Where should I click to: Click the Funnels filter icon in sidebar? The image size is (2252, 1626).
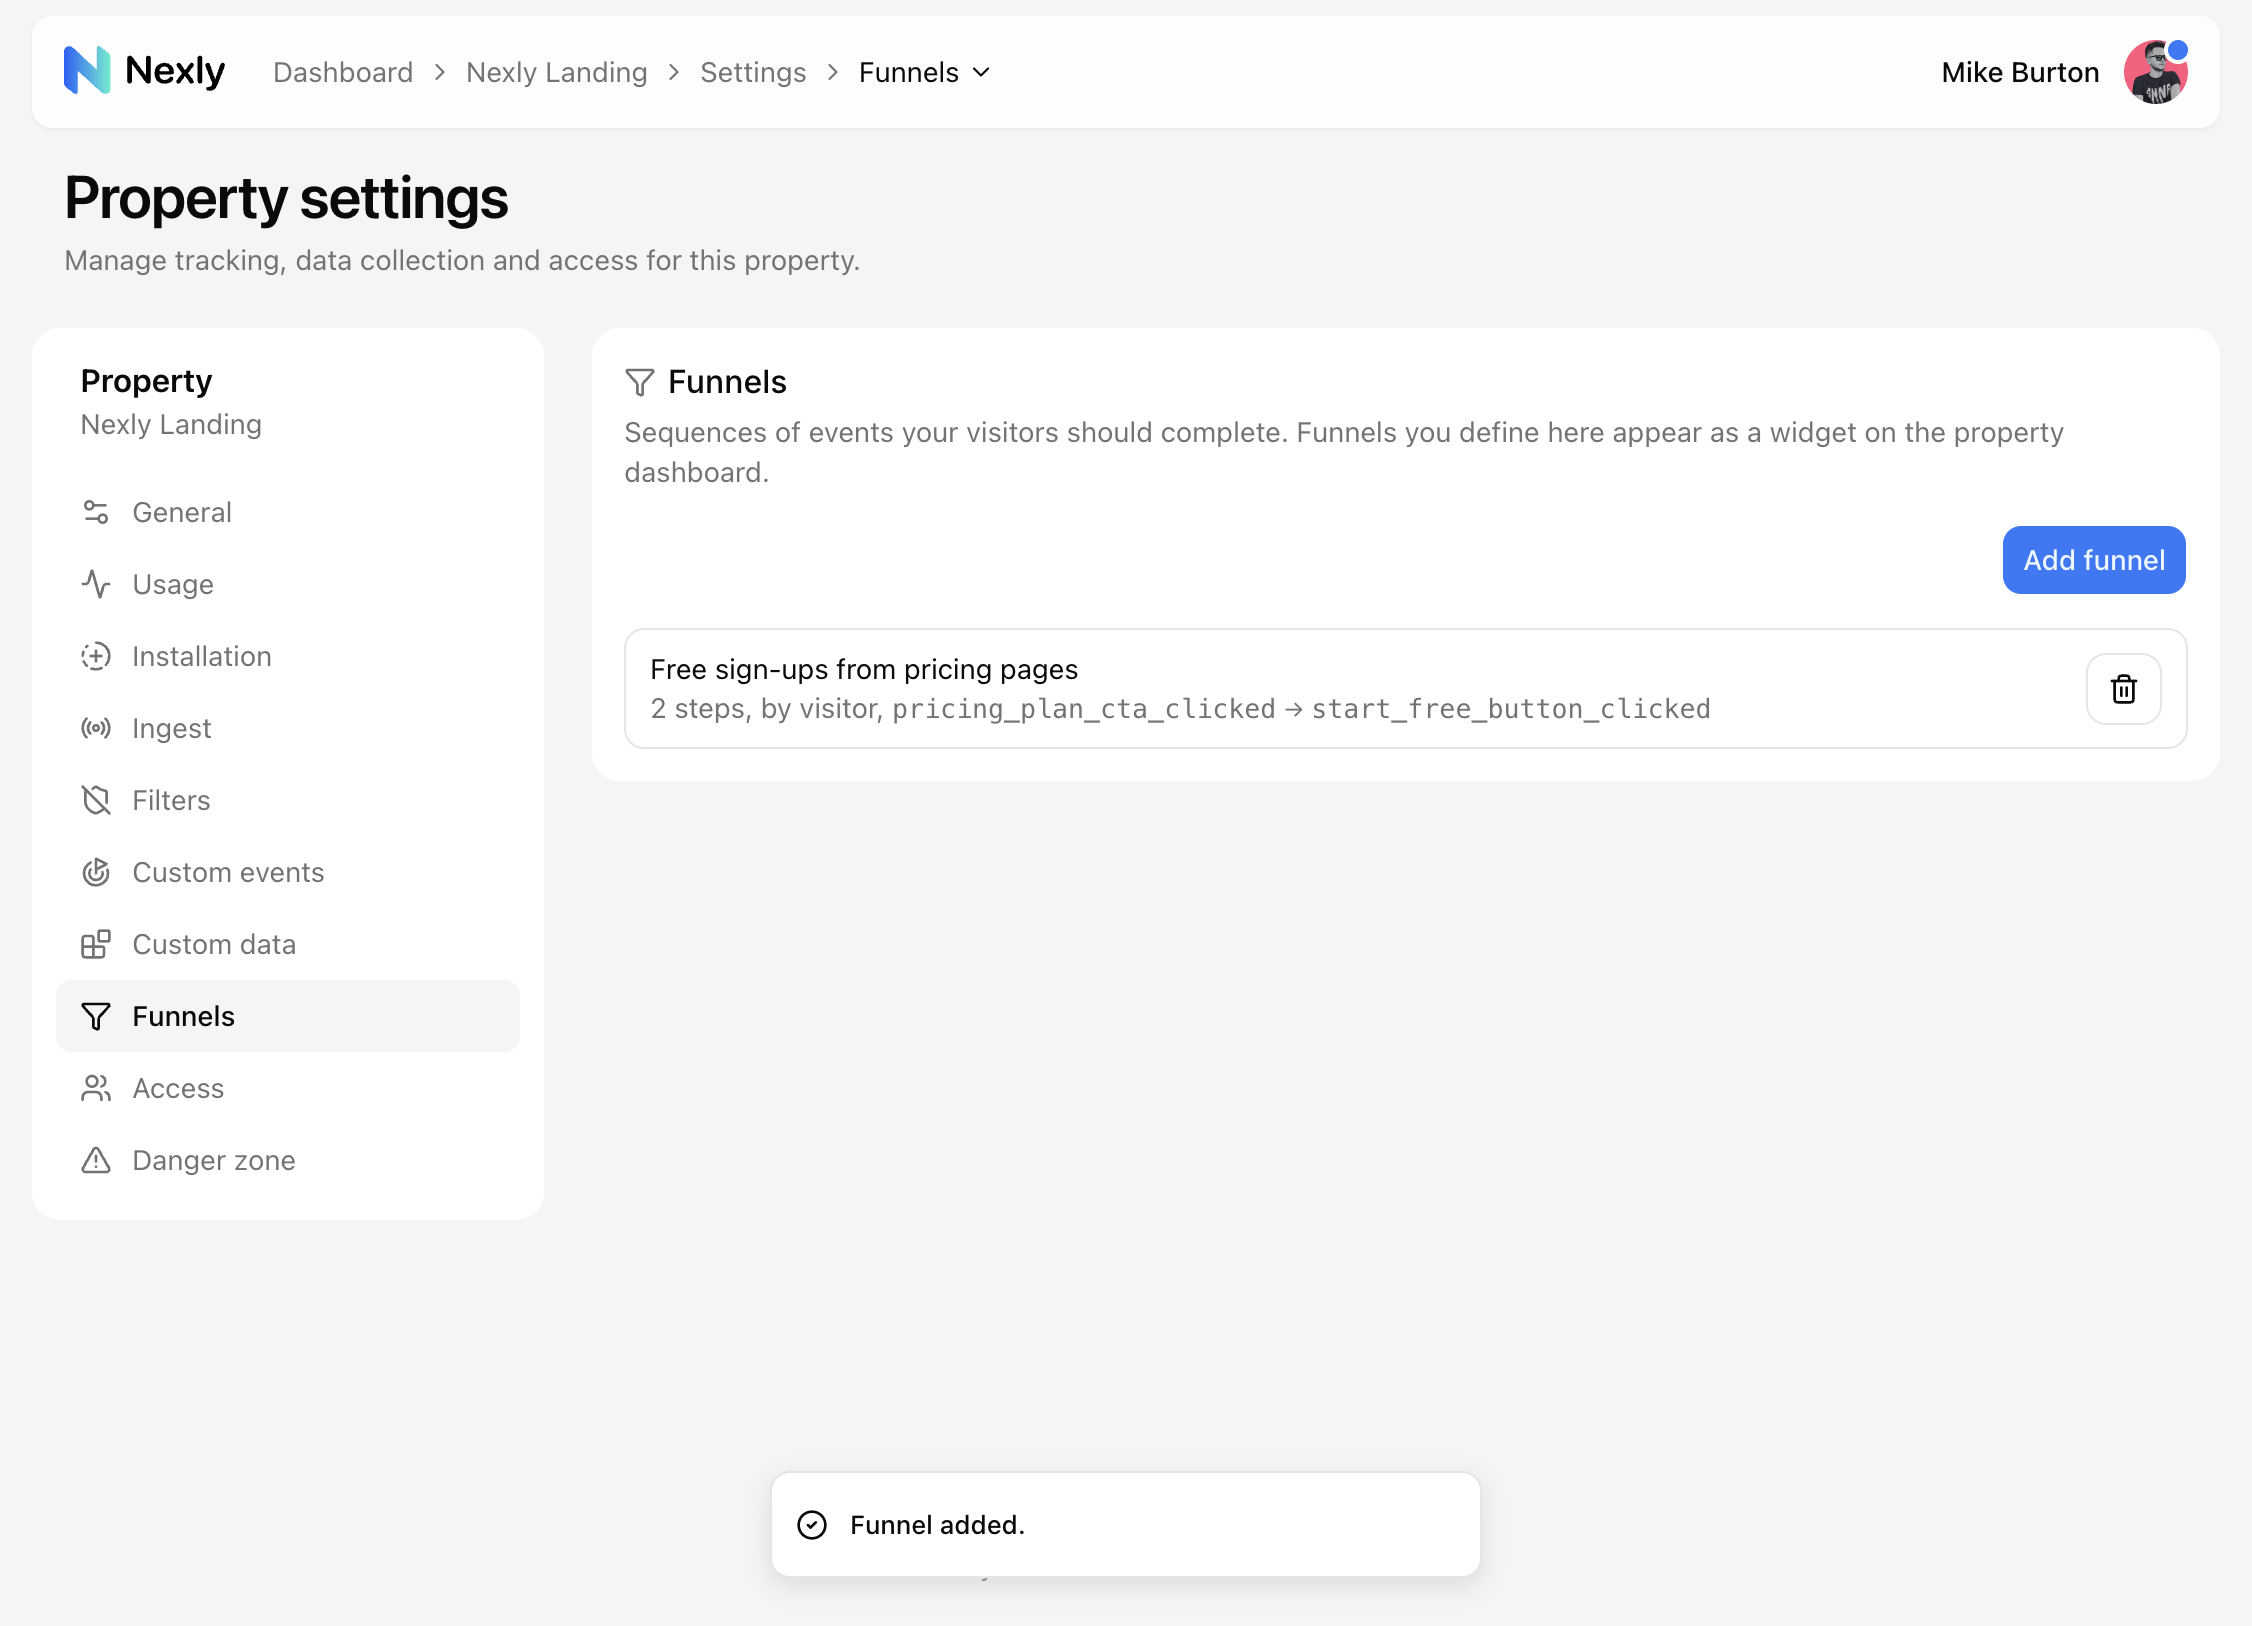click(x=96, y=1016)
